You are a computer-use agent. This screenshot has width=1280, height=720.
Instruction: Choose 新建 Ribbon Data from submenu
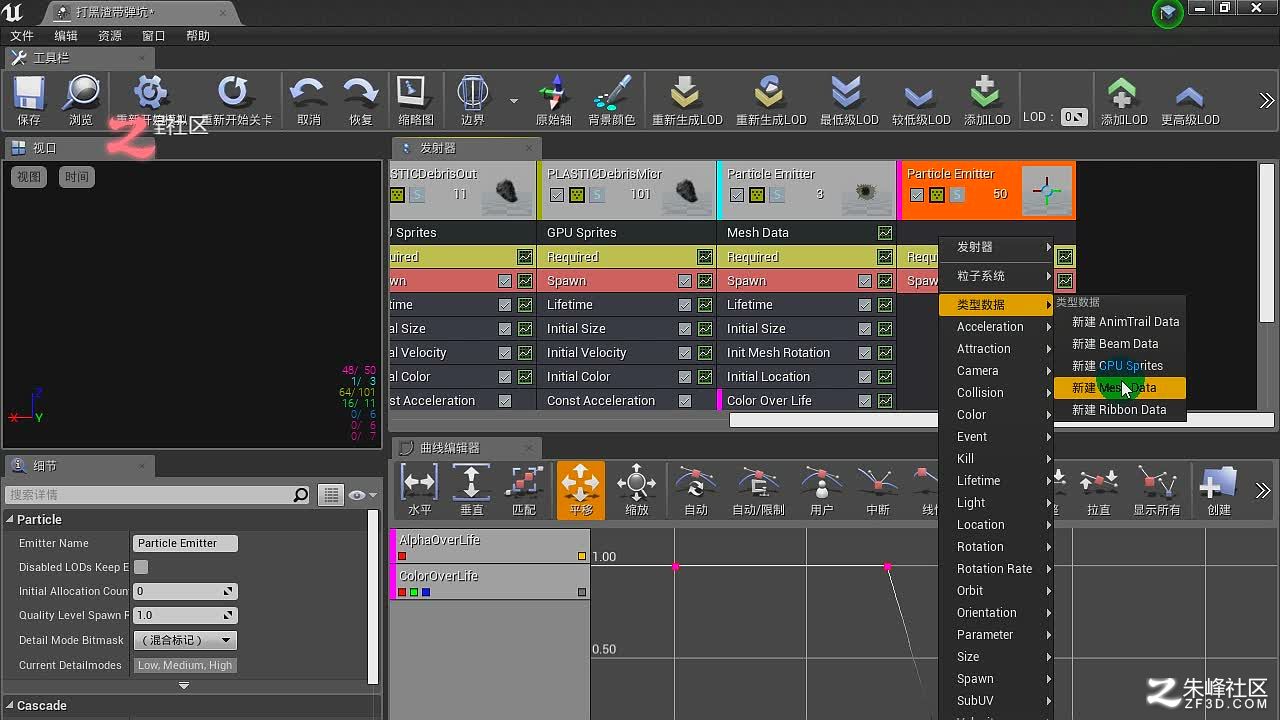[1120, 410]
